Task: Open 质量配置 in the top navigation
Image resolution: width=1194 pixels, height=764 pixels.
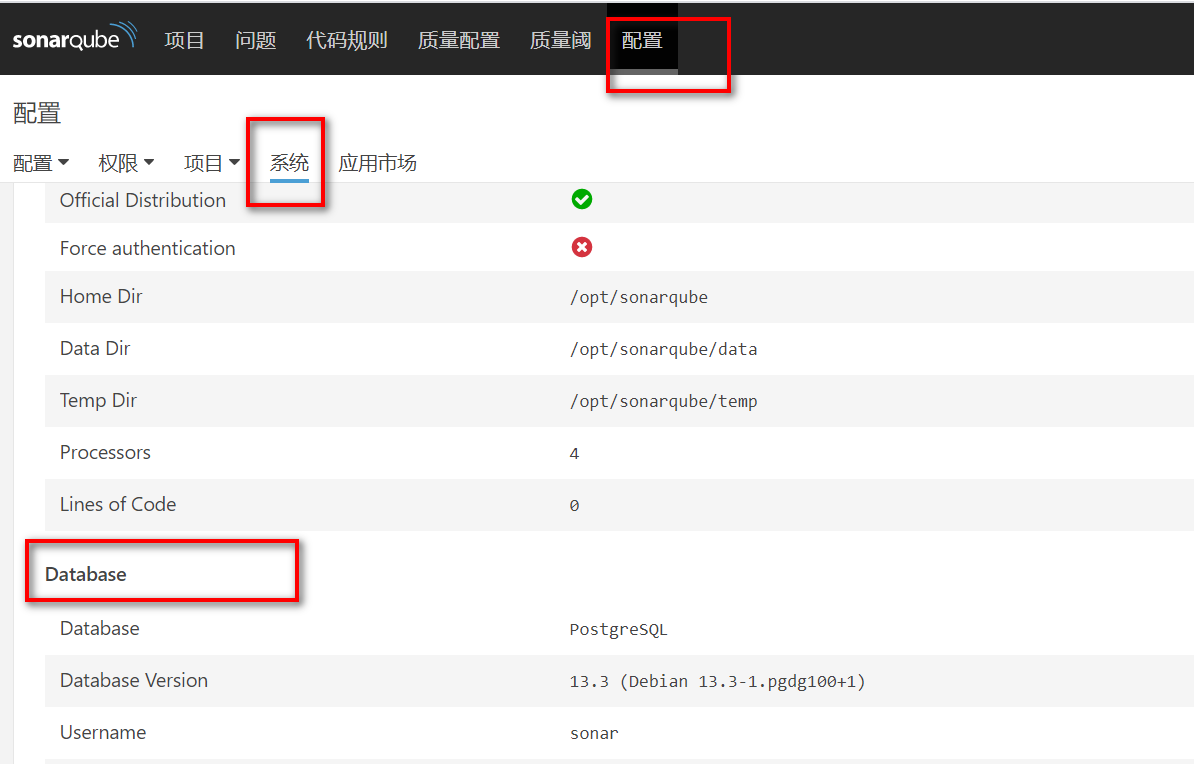Action: (458, 40)
